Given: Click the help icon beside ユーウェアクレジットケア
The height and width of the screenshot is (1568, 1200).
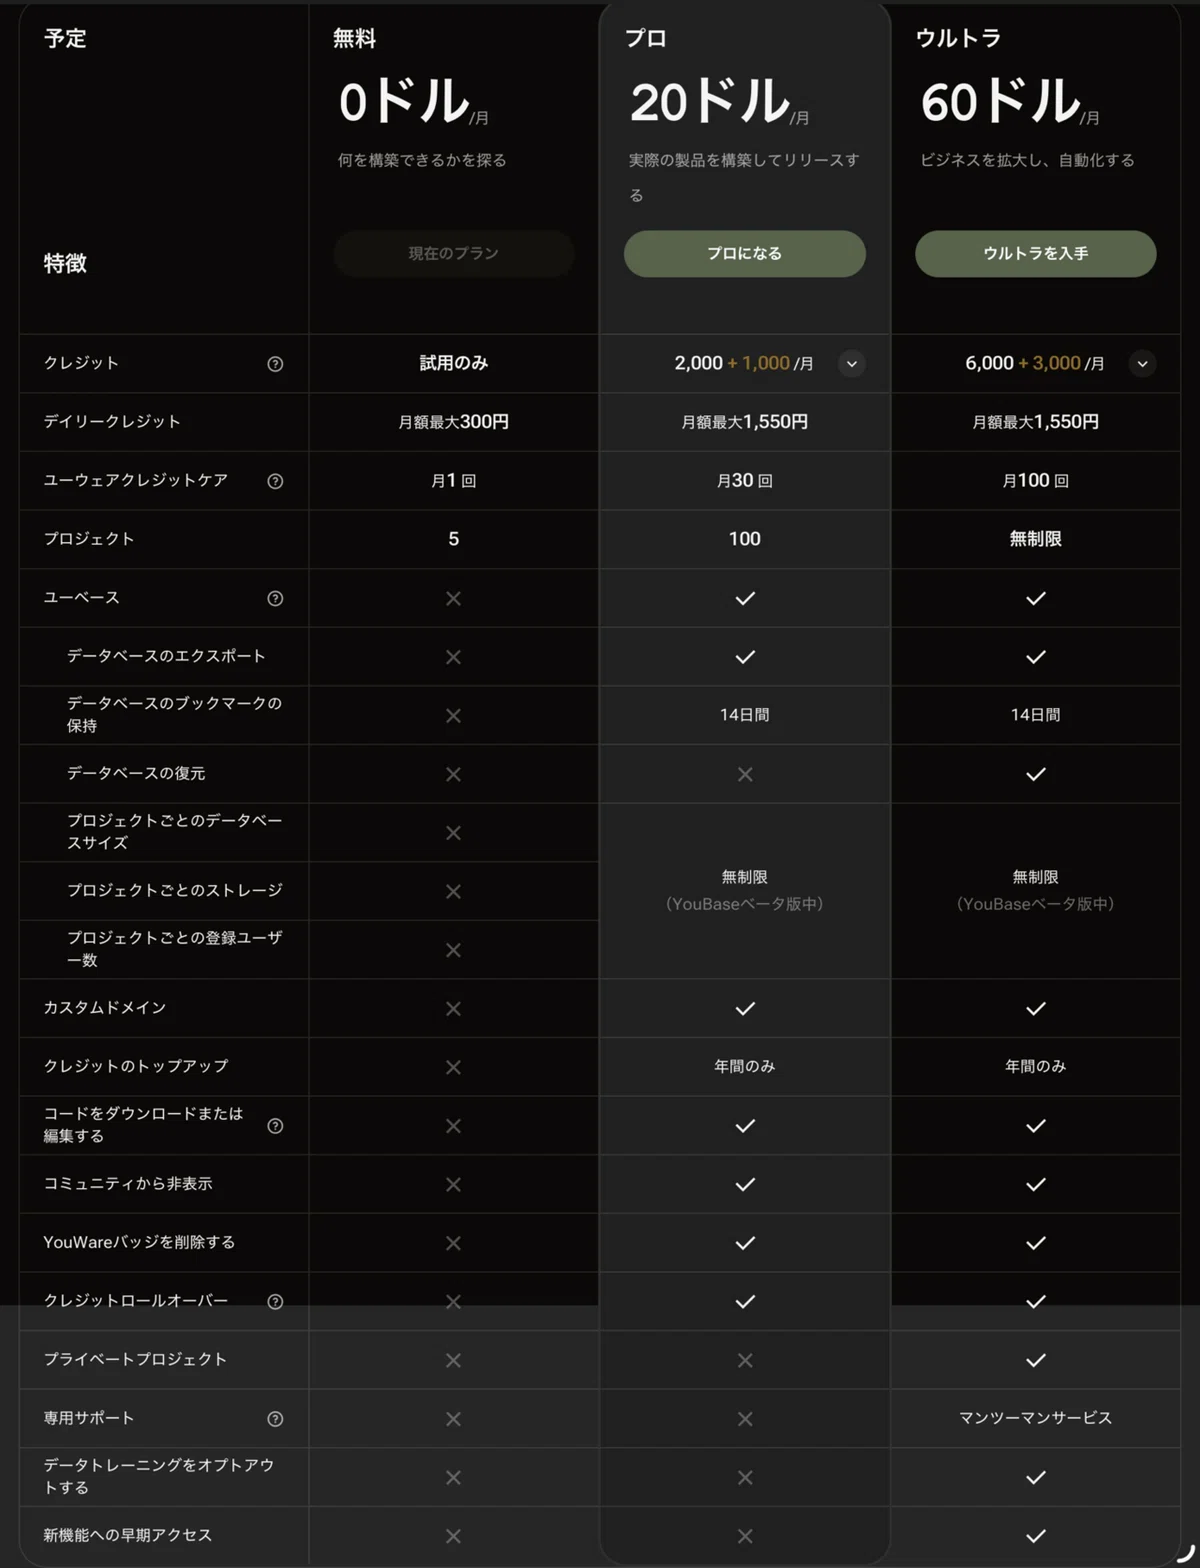Looking at the screenshot, I should pyautogui.click(x=275, y=481).
